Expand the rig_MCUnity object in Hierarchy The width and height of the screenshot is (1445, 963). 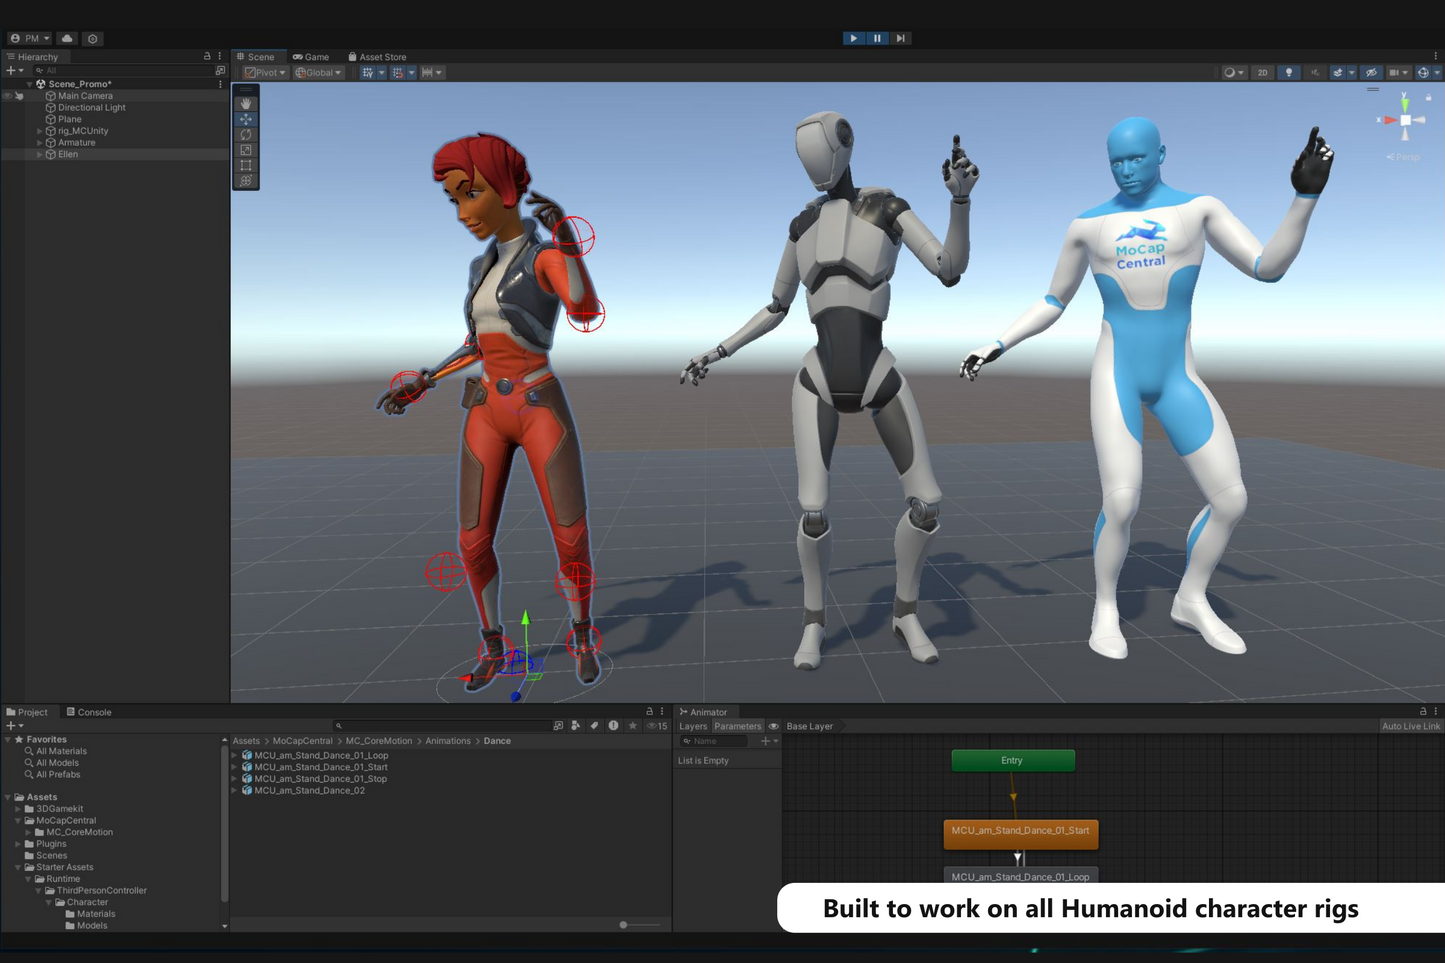(39, 131)
